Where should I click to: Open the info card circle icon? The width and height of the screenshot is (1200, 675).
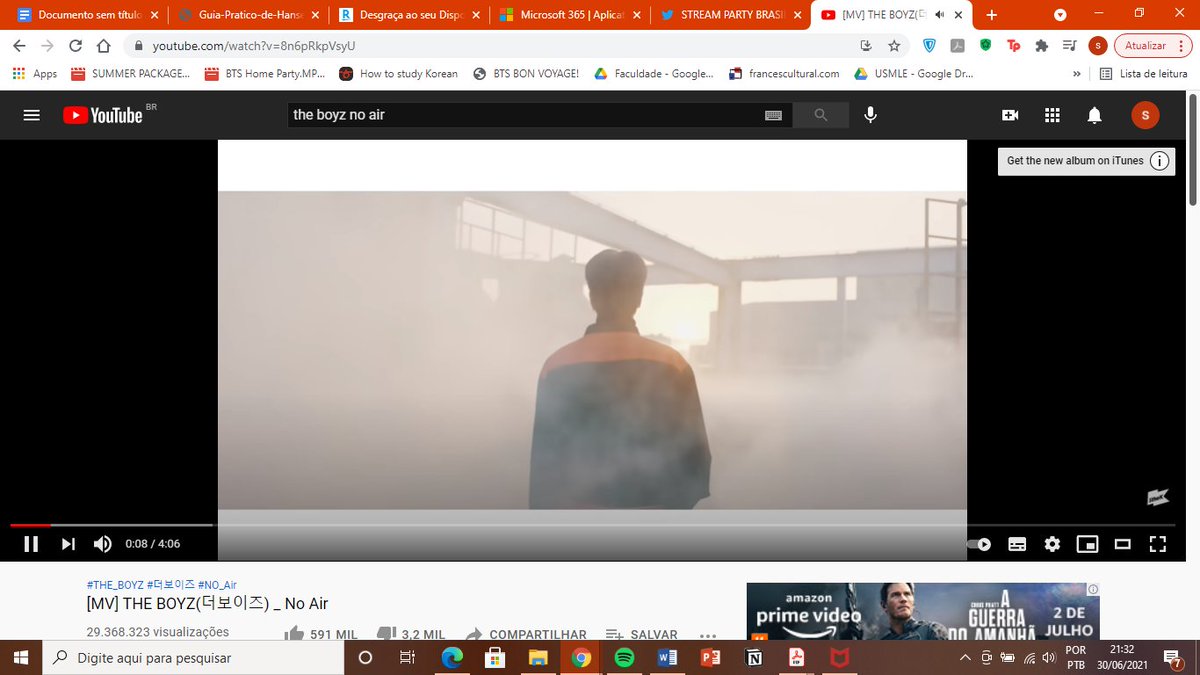(1160, 161)
